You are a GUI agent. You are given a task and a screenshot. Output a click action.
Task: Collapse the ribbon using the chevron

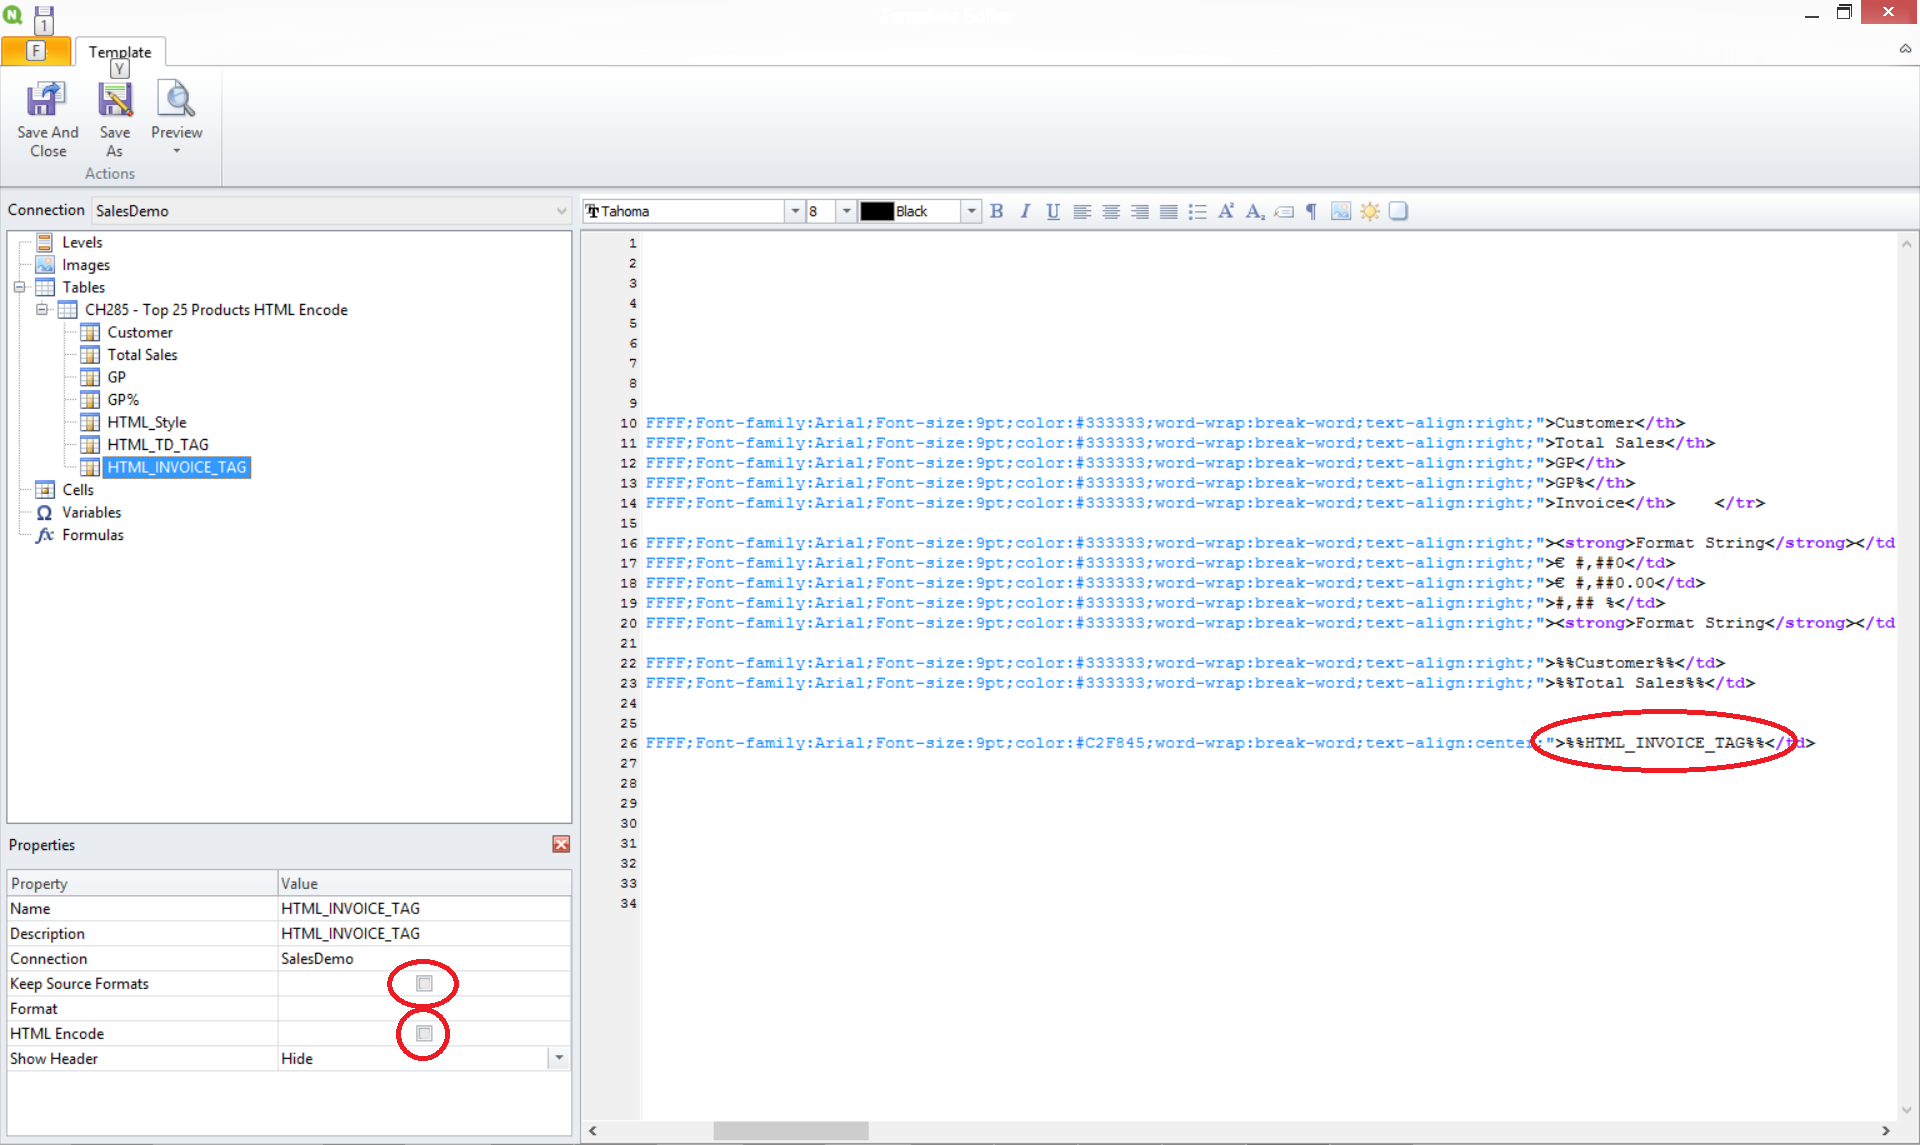click(x=1905, y=49)
